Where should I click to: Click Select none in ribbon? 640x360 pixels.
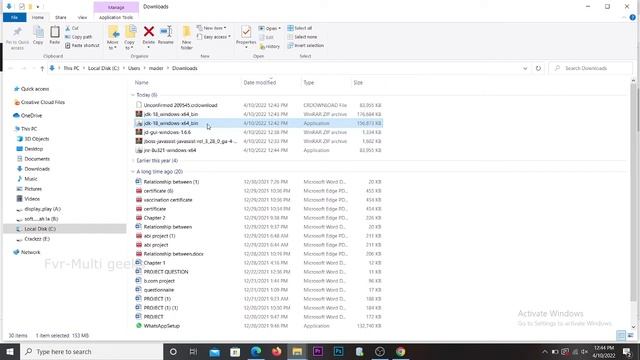[302, 37]
